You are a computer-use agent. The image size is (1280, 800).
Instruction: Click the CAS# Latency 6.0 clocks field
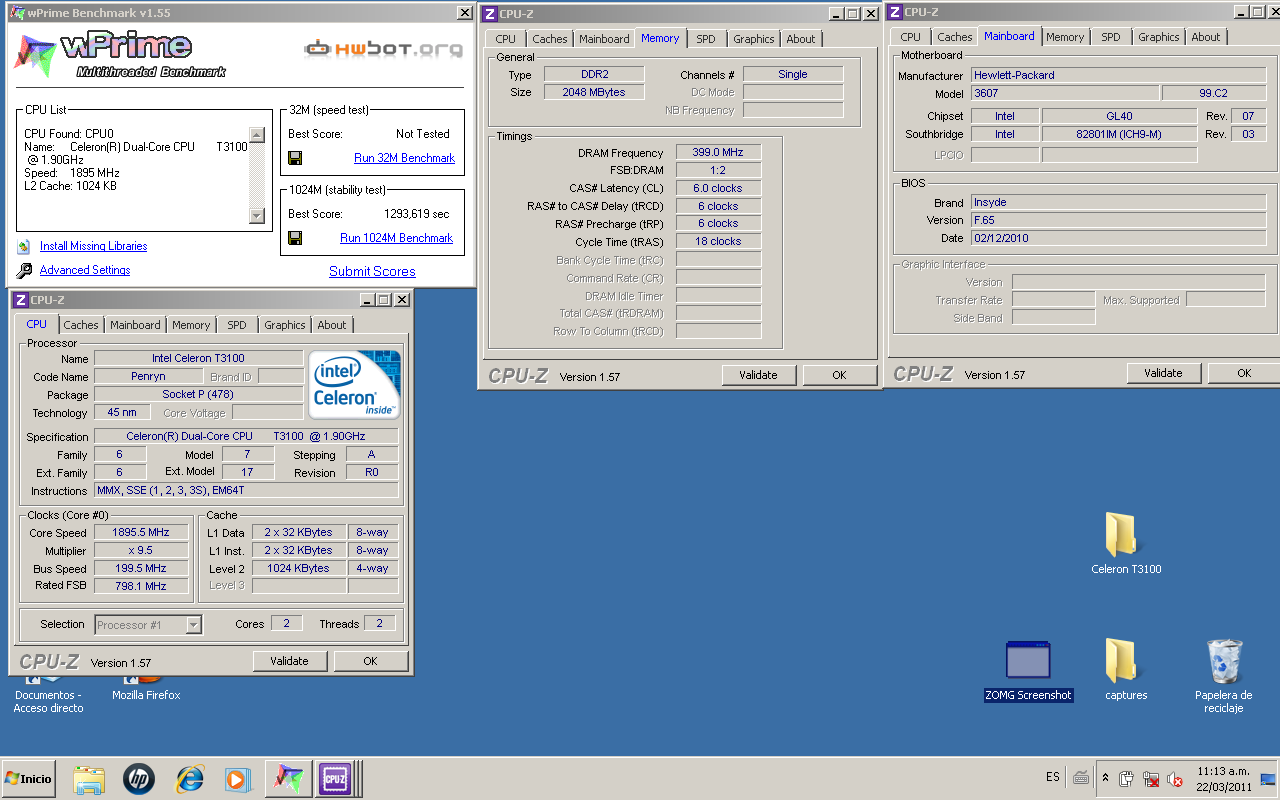718,188
